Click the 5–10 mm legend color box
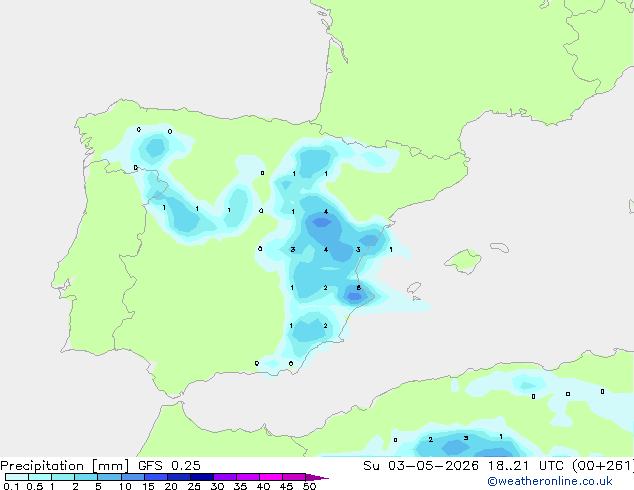Screen dimensions: 634x490 [x=109, y=477]
